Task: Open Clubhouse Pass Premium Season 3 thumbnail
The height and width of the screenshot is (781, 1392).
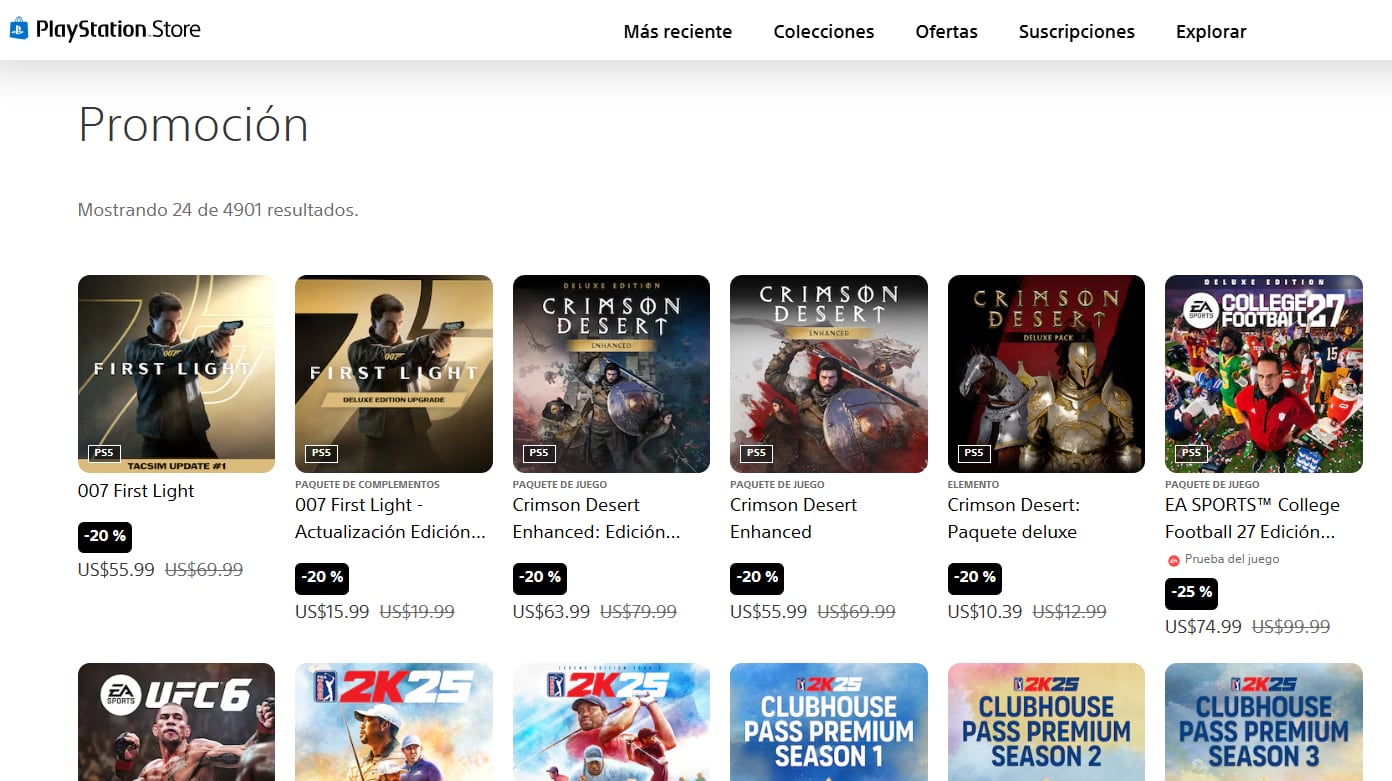Action: click(x=1264, y=722)
